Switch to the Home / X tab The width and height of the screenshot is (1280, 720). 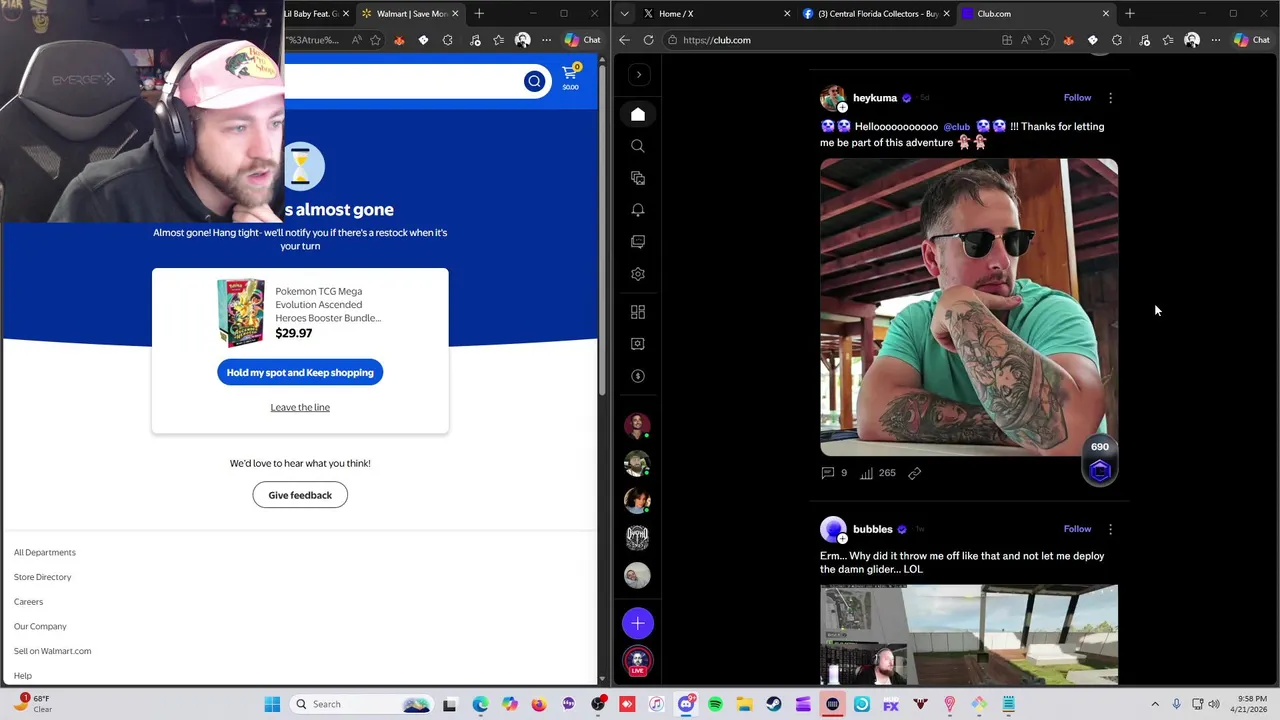715,14
